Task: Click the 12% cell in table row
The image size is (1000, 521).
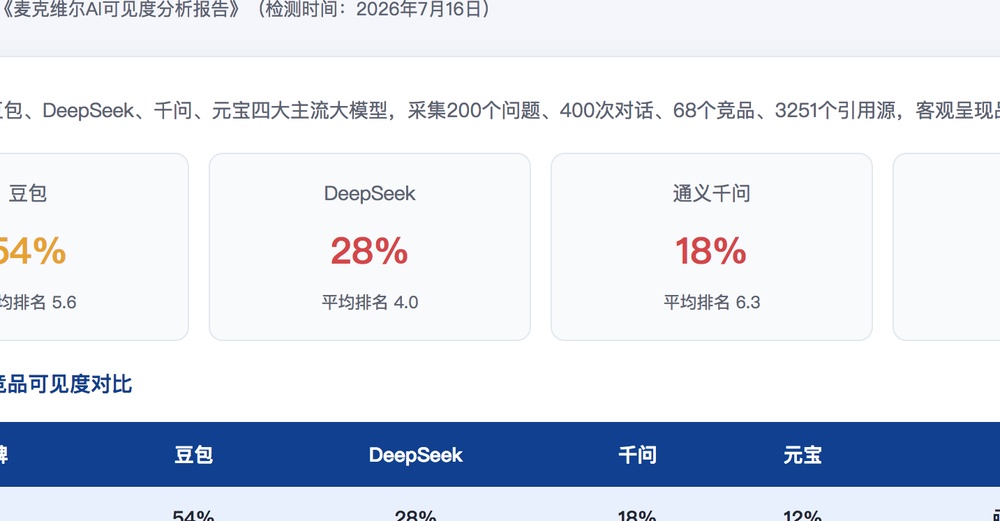Action: point(802,514)
